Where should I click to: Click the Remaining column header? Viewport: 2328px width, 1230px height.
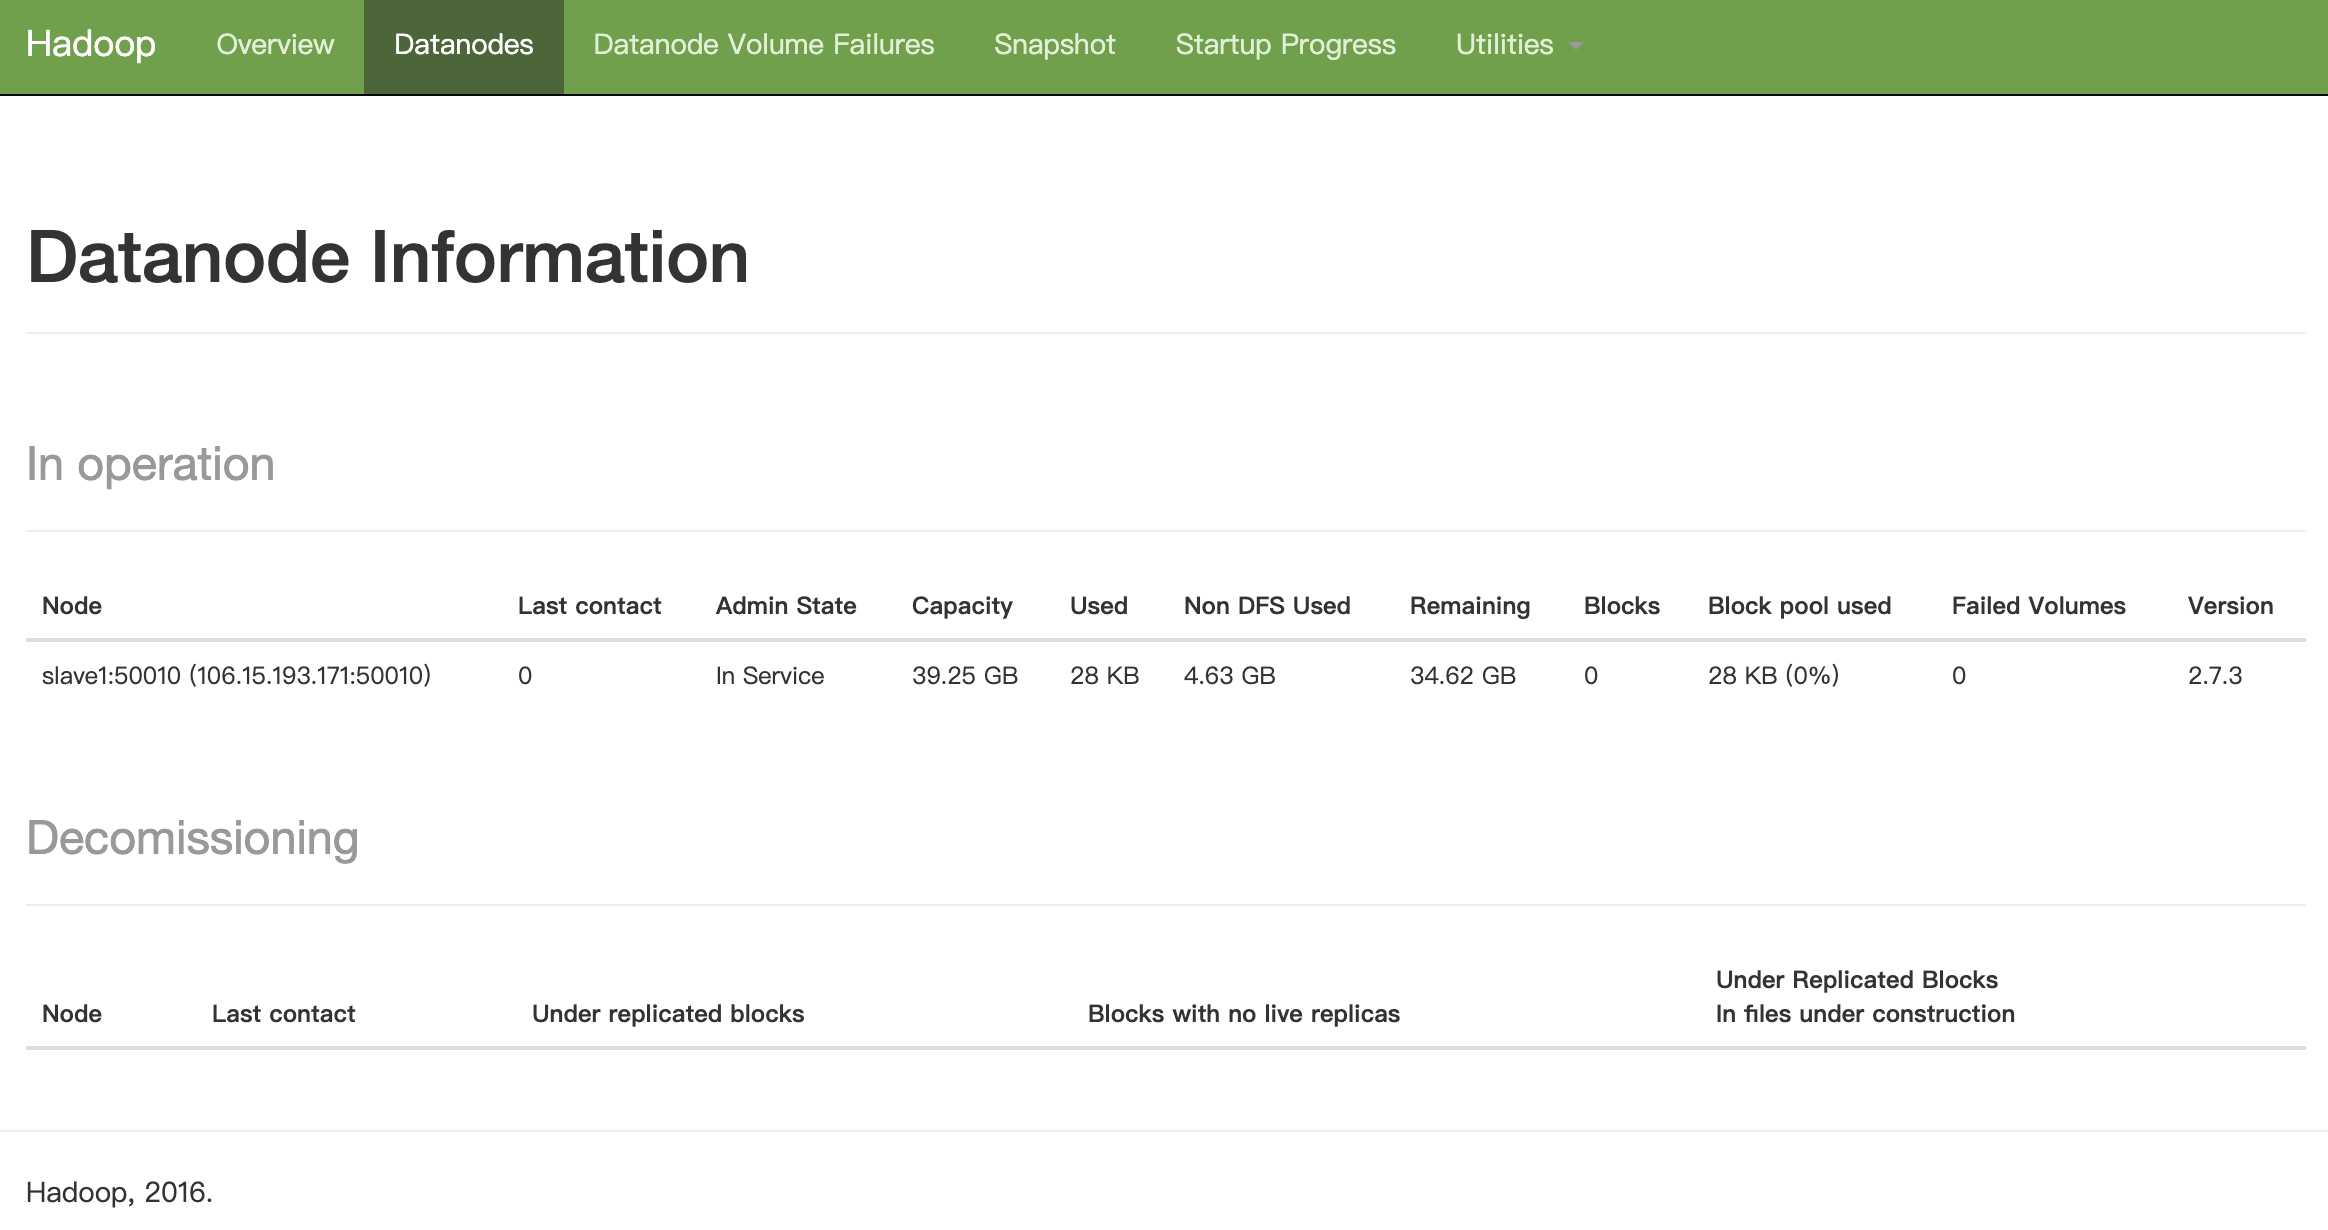point(1469,606)
